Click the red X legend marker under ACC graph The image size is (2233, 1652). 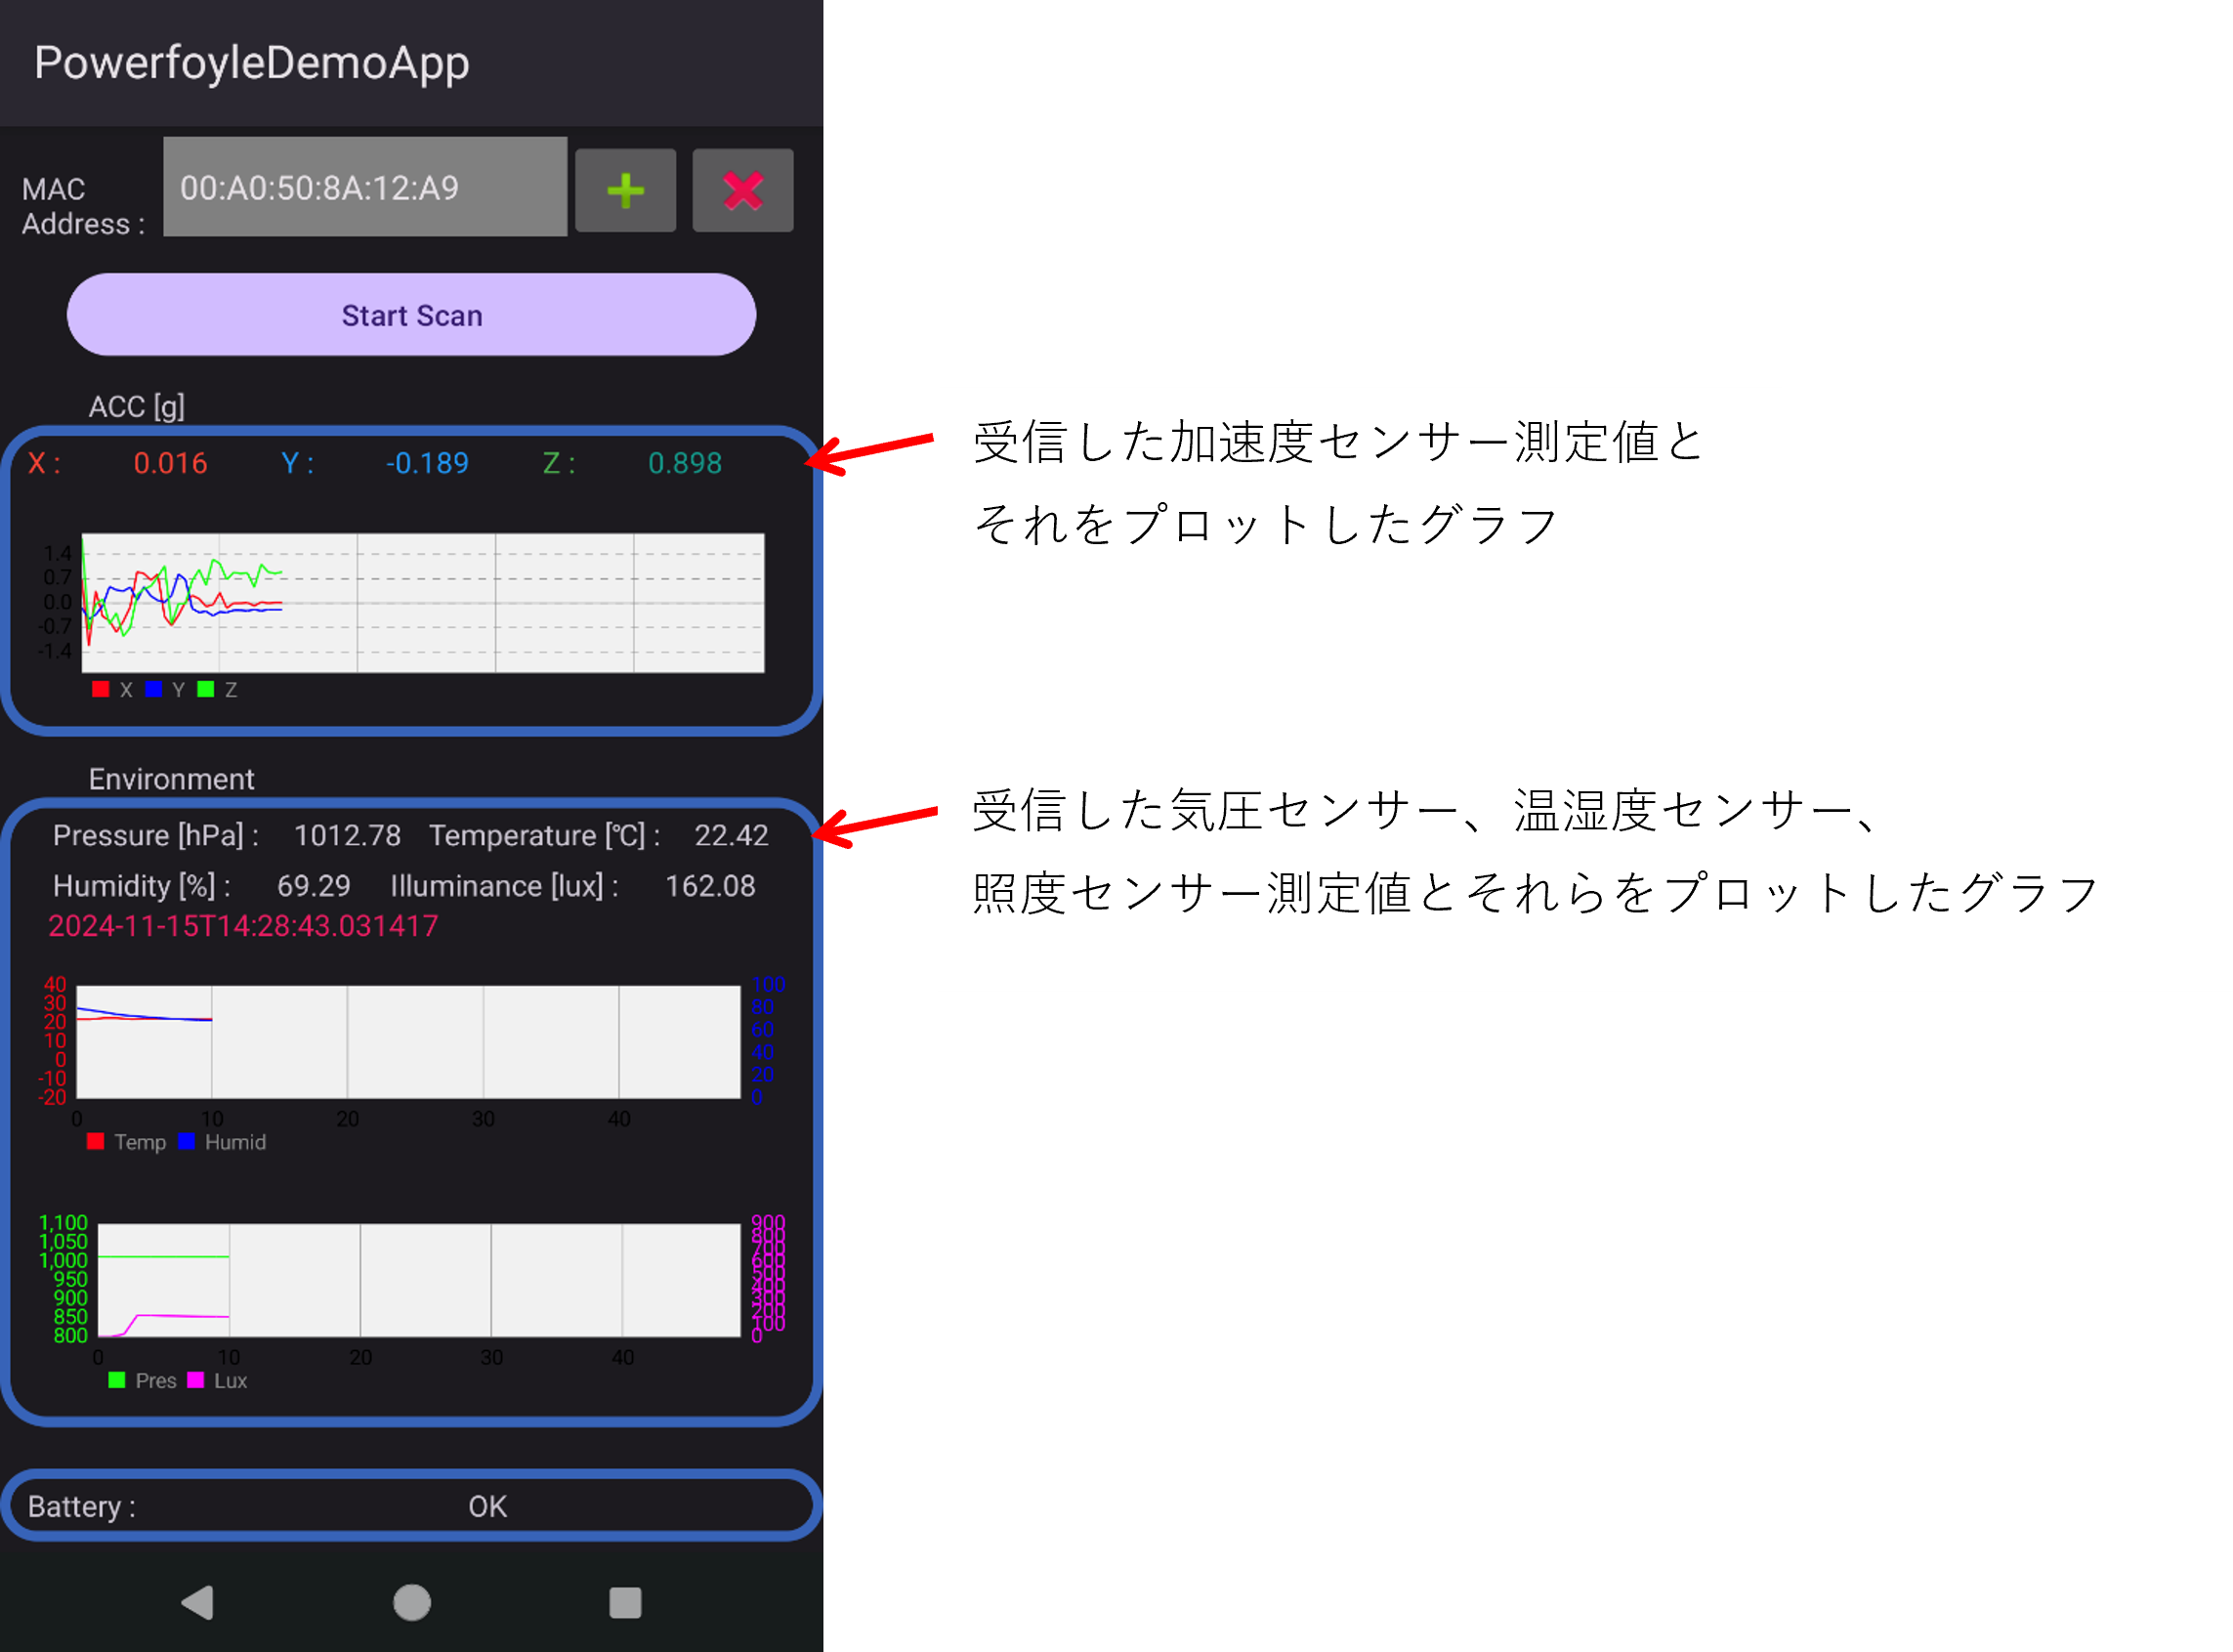coord(100,688)
